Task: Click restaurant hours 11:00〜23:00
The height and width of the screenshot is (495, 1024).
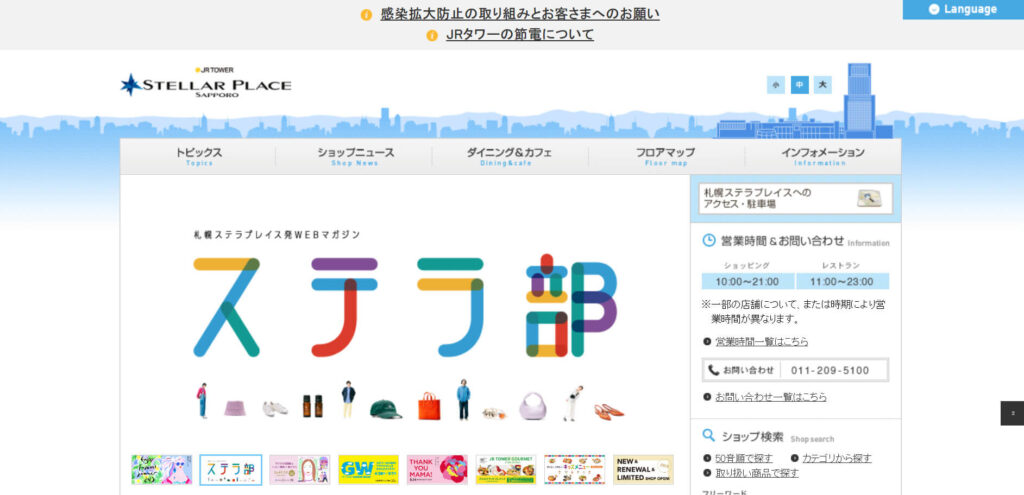Action: [x=842, y=281]
